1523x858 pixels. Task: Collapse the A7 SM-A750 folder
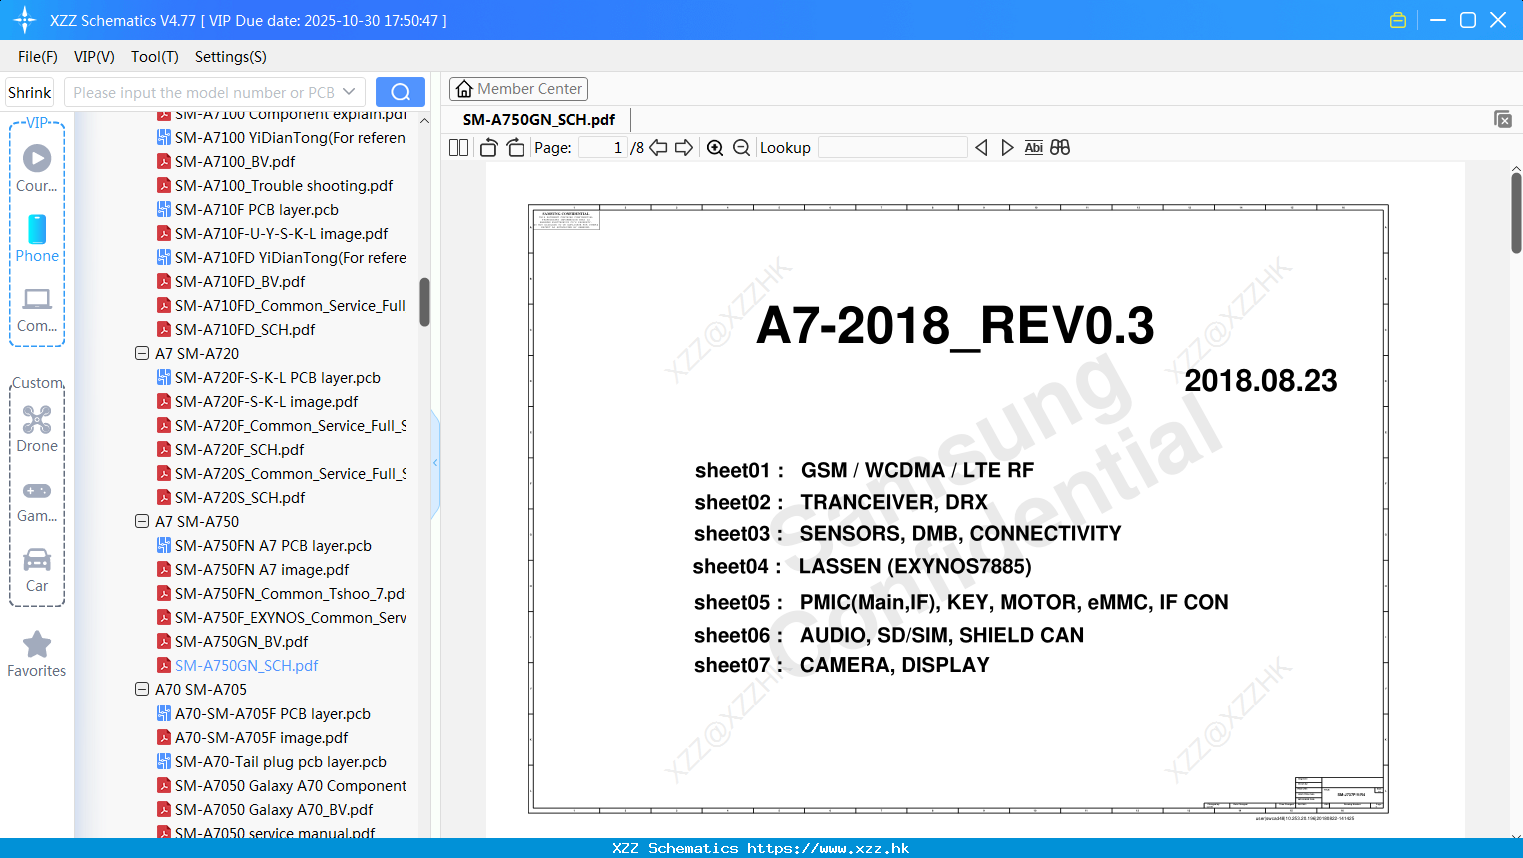tap(142, 521)
